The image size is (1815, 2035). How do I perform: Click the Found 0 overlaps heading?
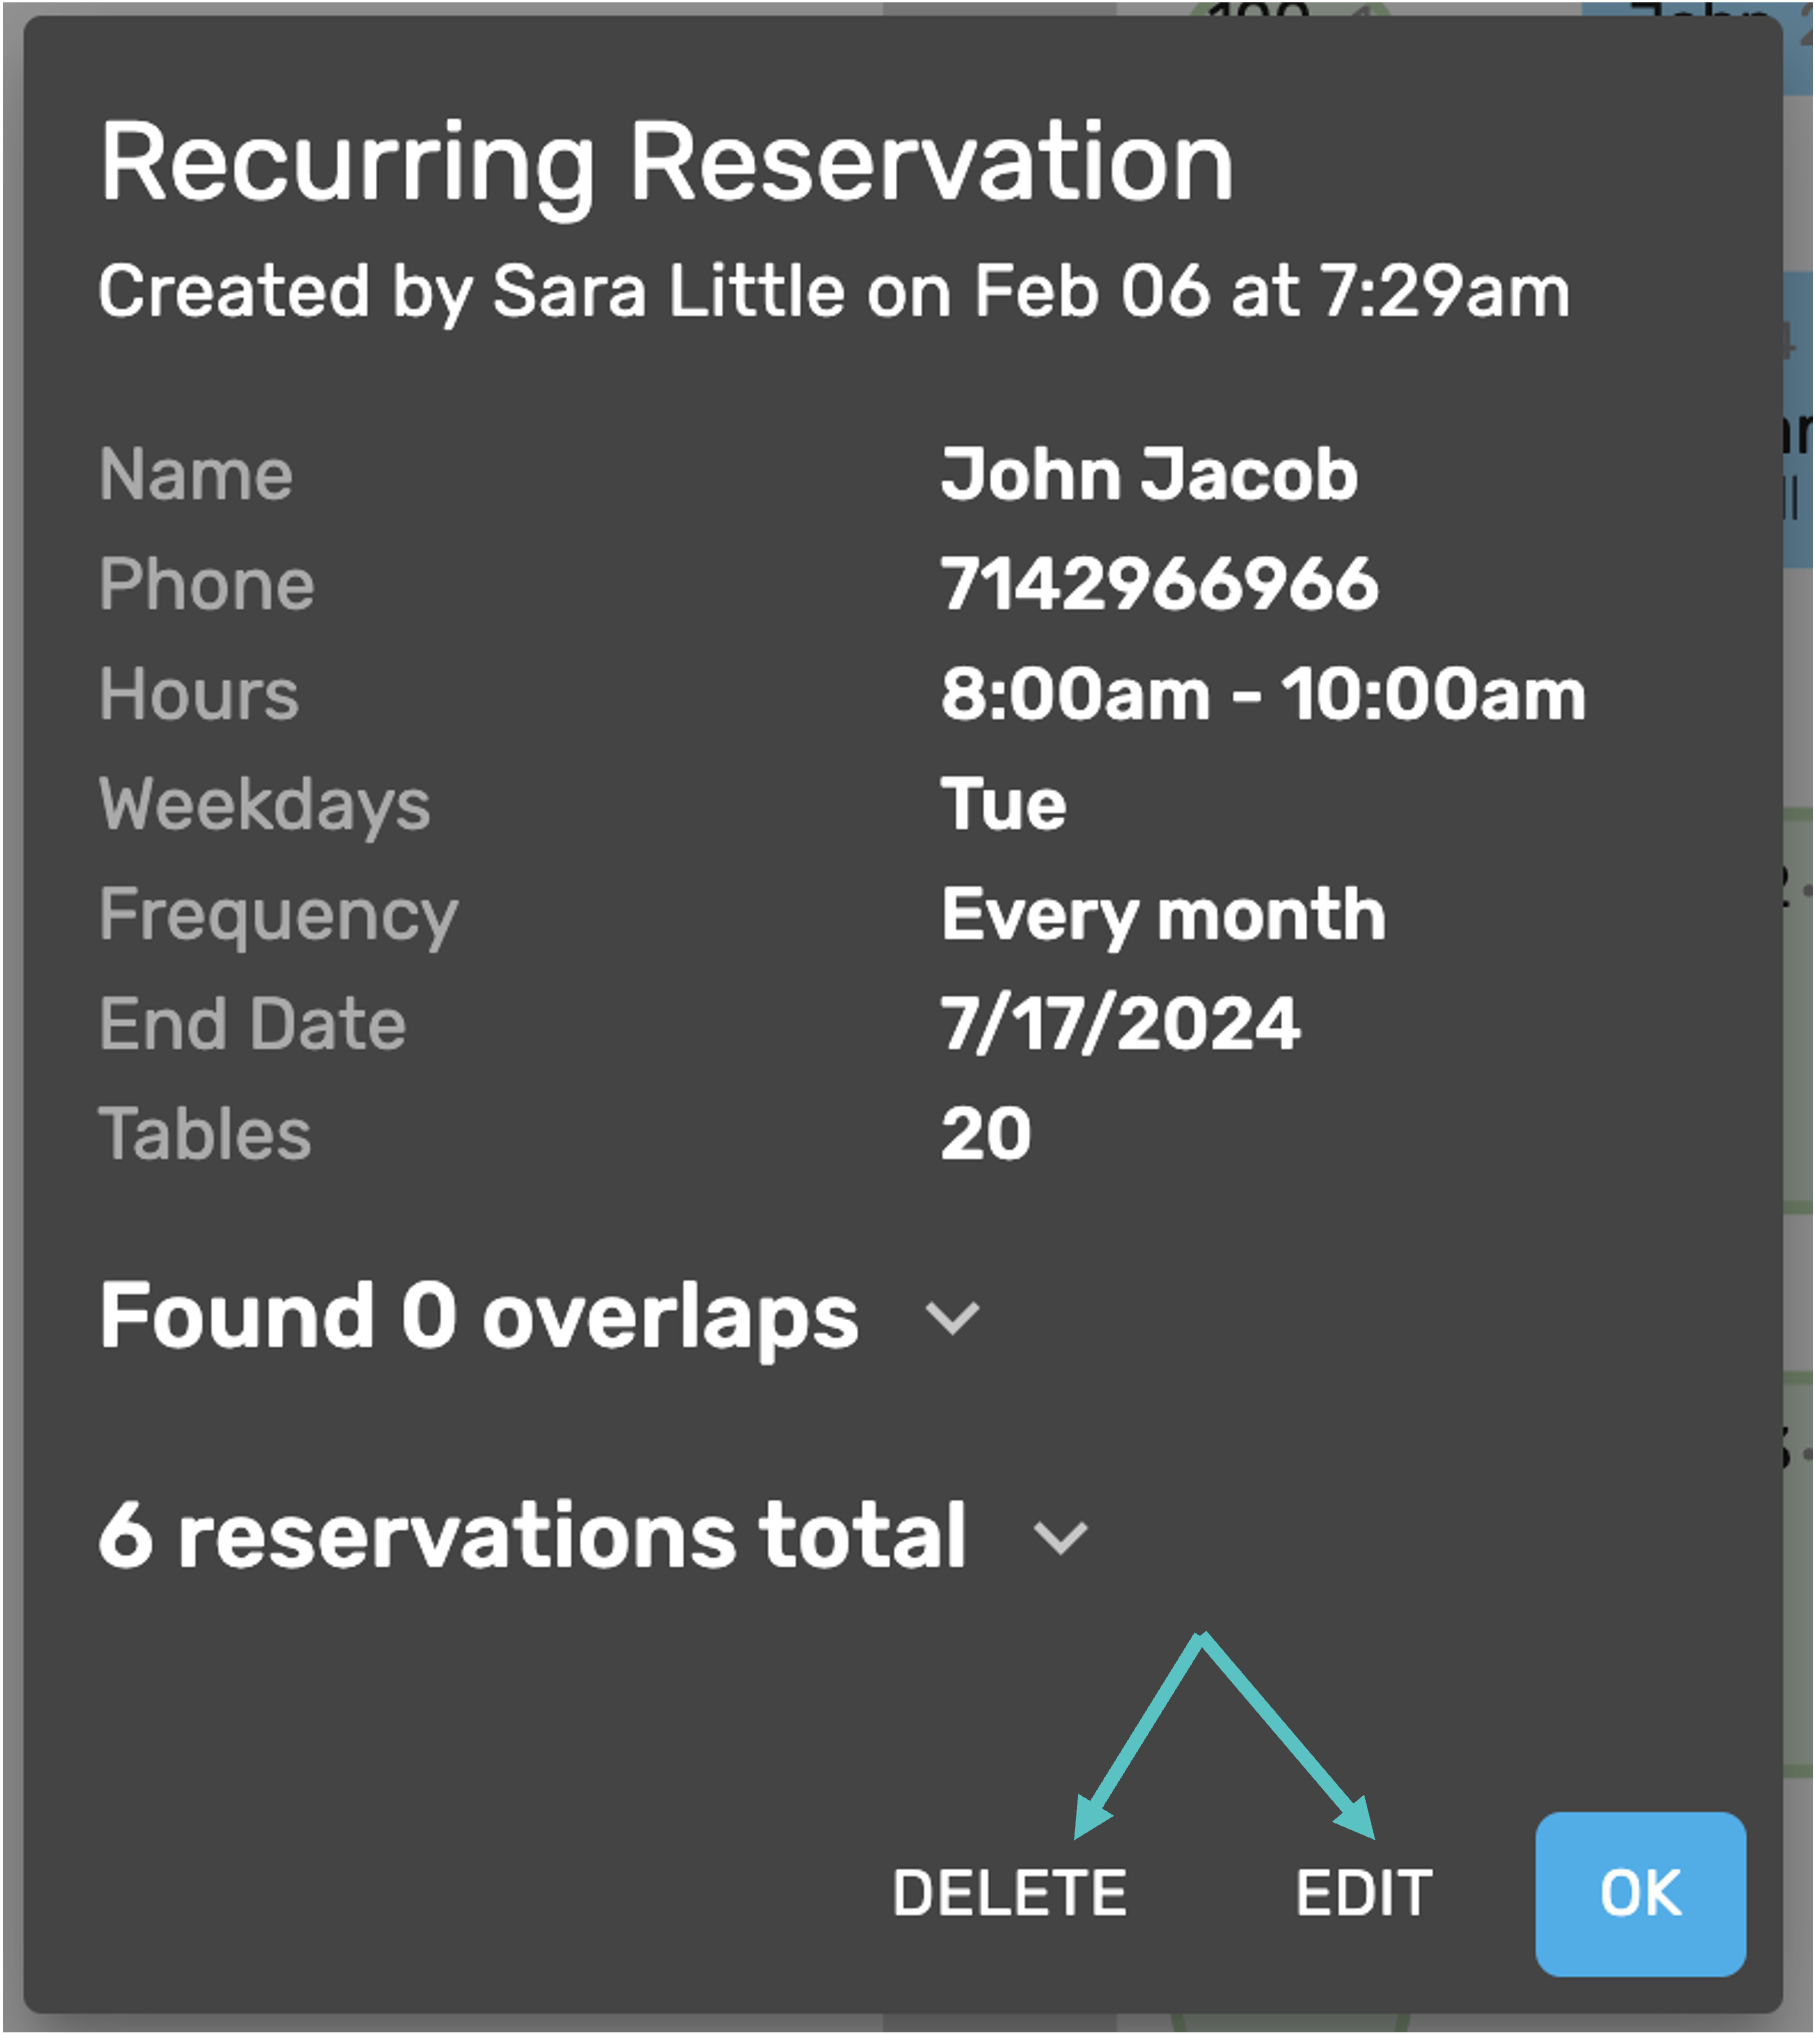[x=478, y=1318]
